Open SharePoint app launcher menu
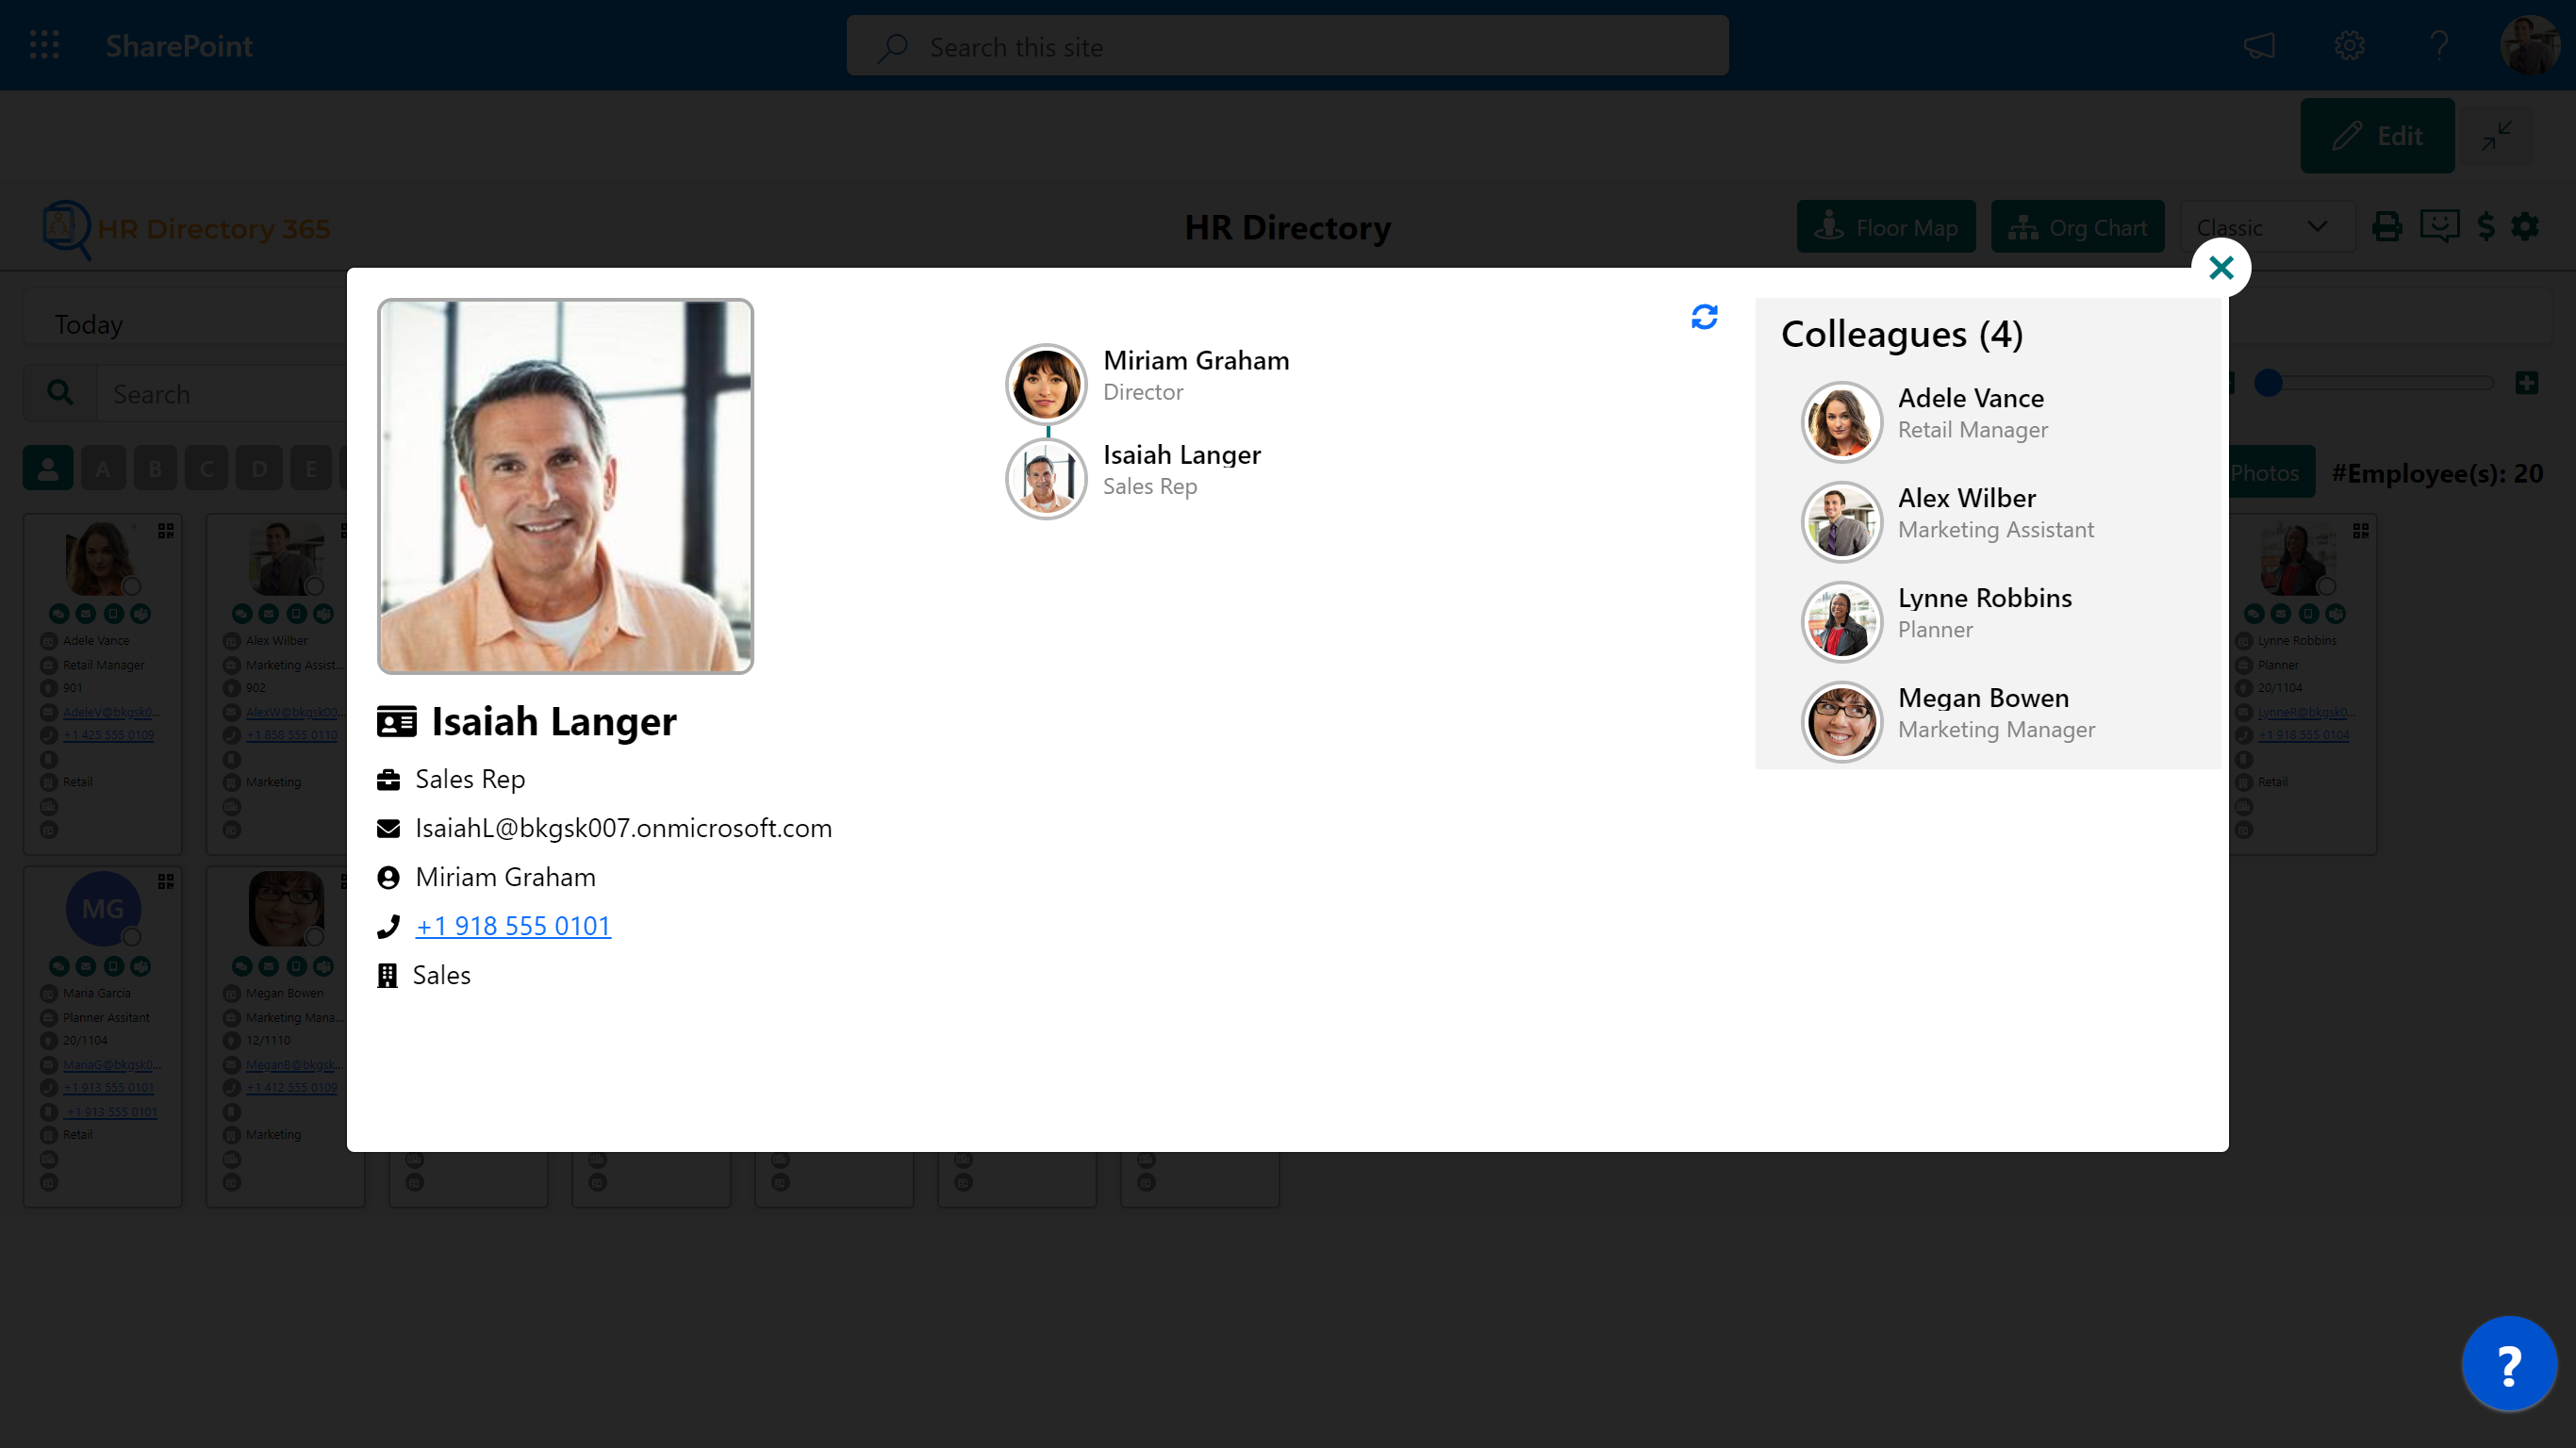The height and width of the screenshot is (1448, 2576). (44, 44)
